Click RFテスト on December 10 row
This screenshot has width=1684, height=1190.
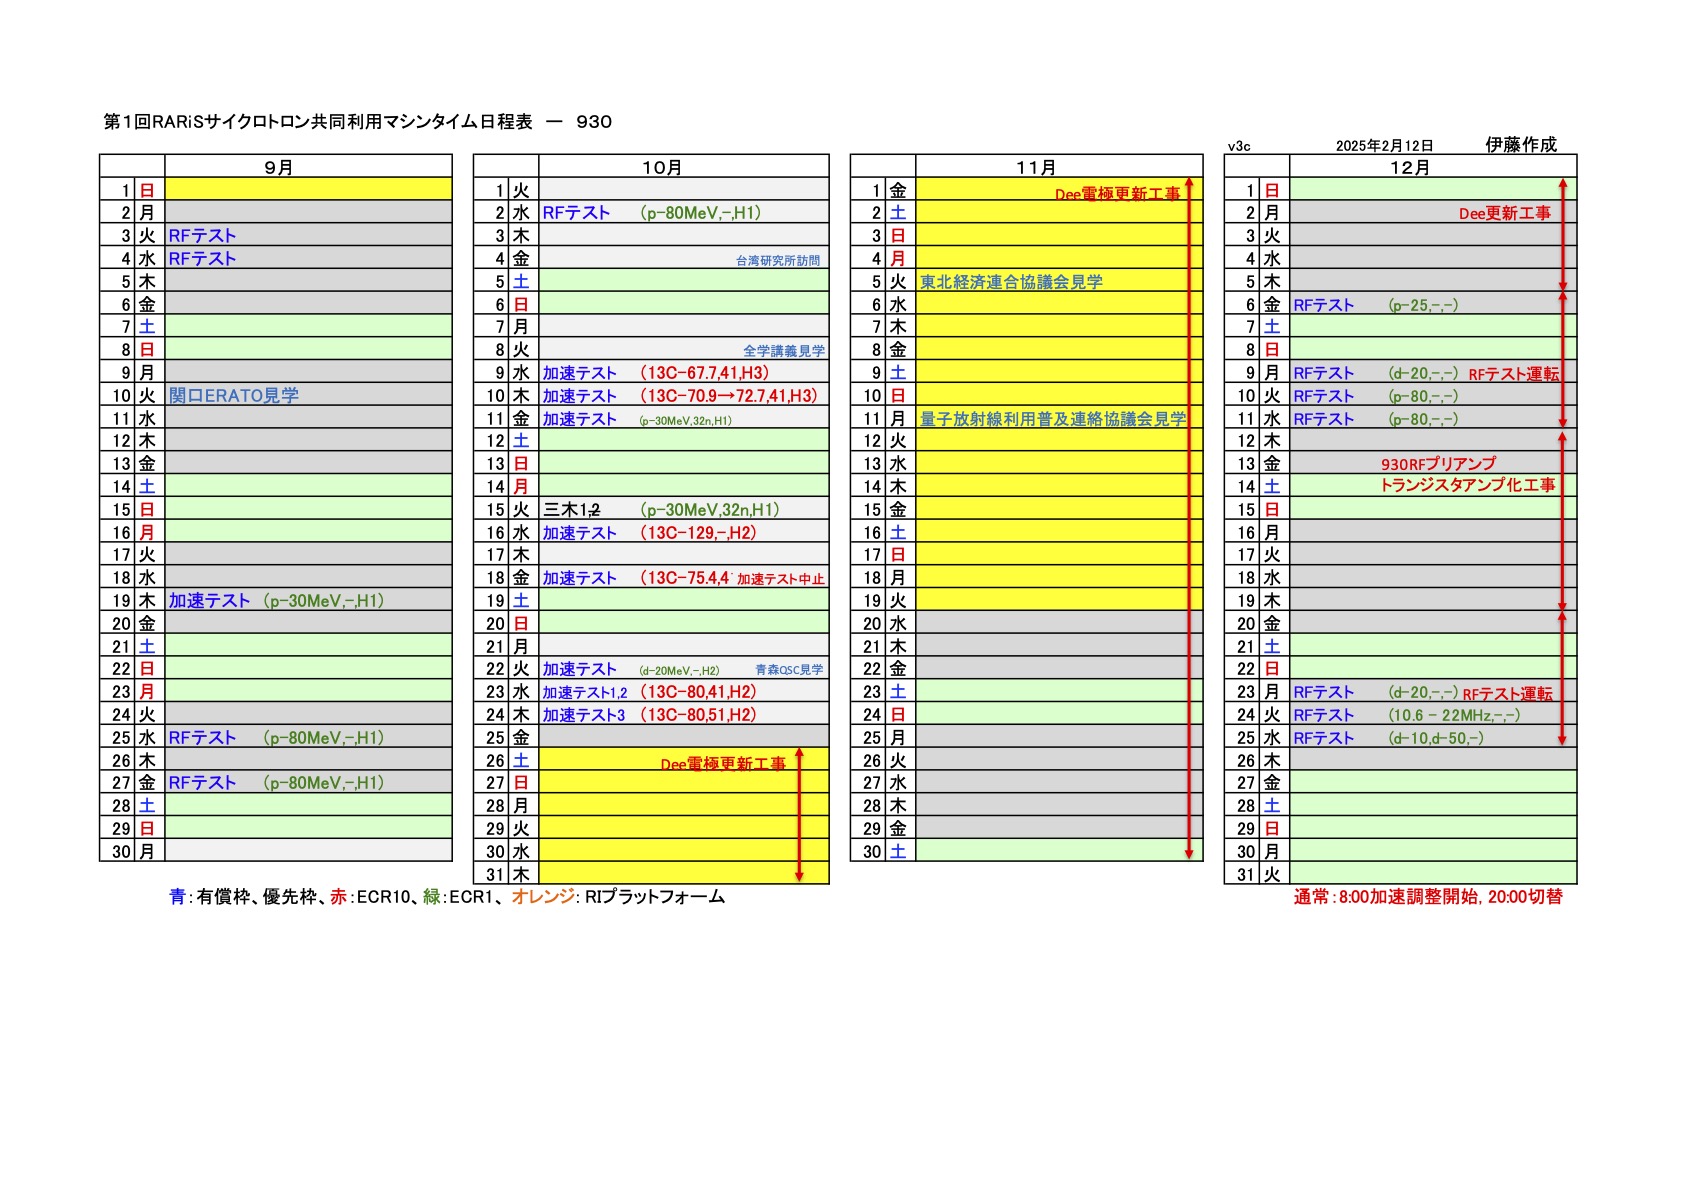(1323, 396)
